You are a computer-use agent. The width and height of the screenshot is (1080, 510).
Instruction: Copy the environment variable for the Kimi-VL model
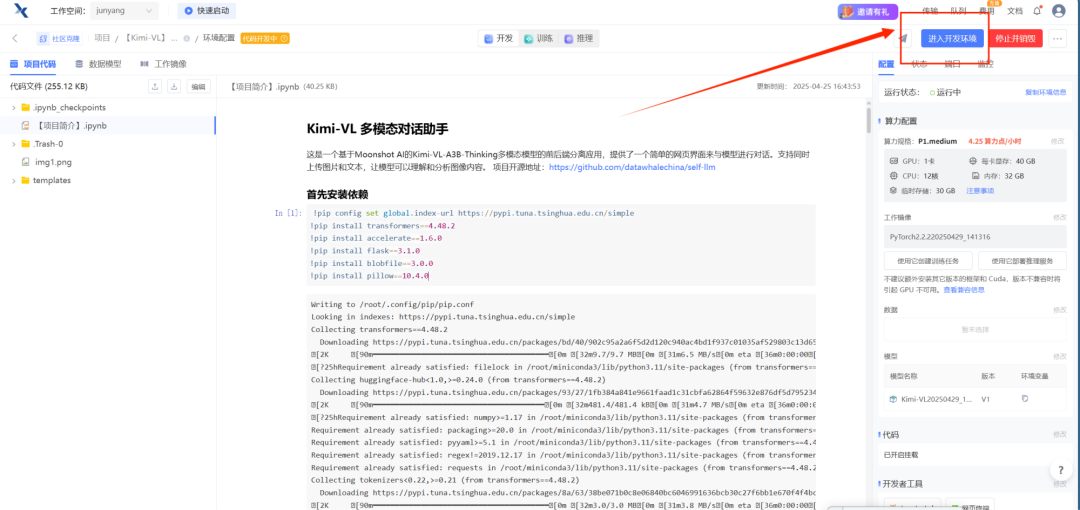pyautogui.click(x=1025, y=398)
